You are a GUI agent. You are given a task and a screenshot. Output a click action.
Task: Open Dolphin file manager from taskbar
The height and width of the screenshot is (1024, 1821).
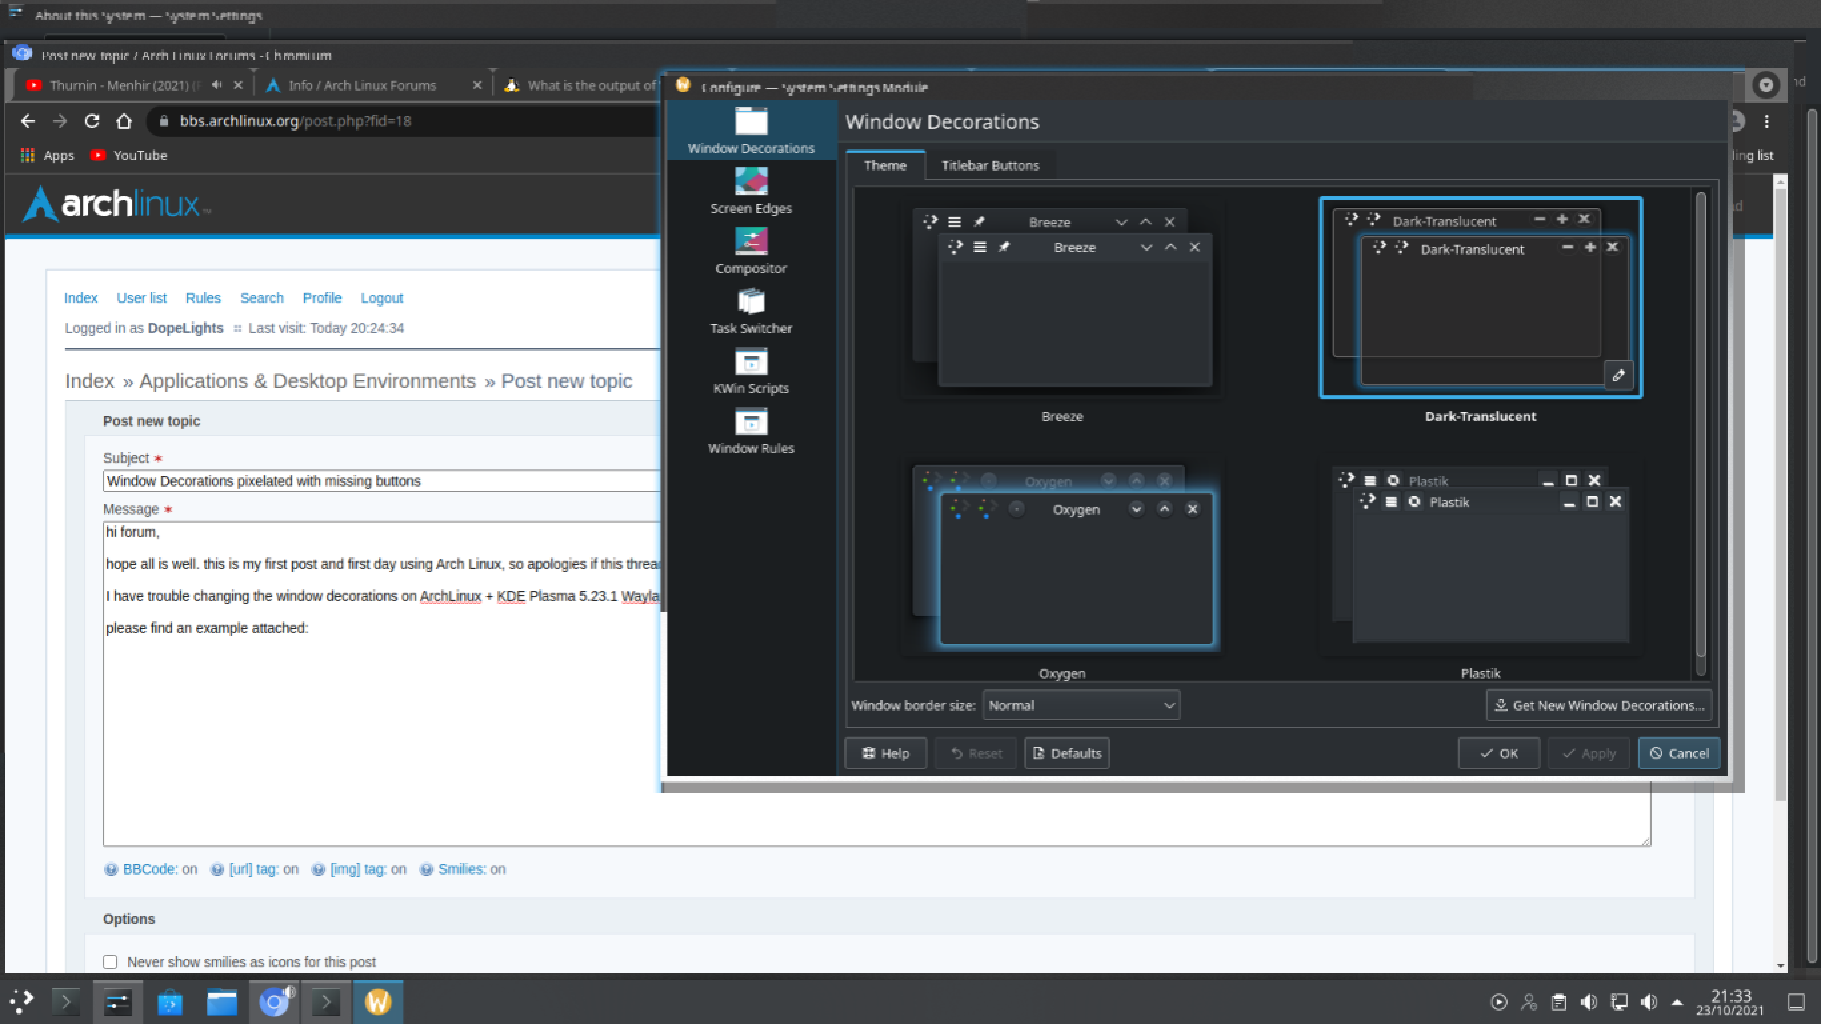click(222, 1001)
